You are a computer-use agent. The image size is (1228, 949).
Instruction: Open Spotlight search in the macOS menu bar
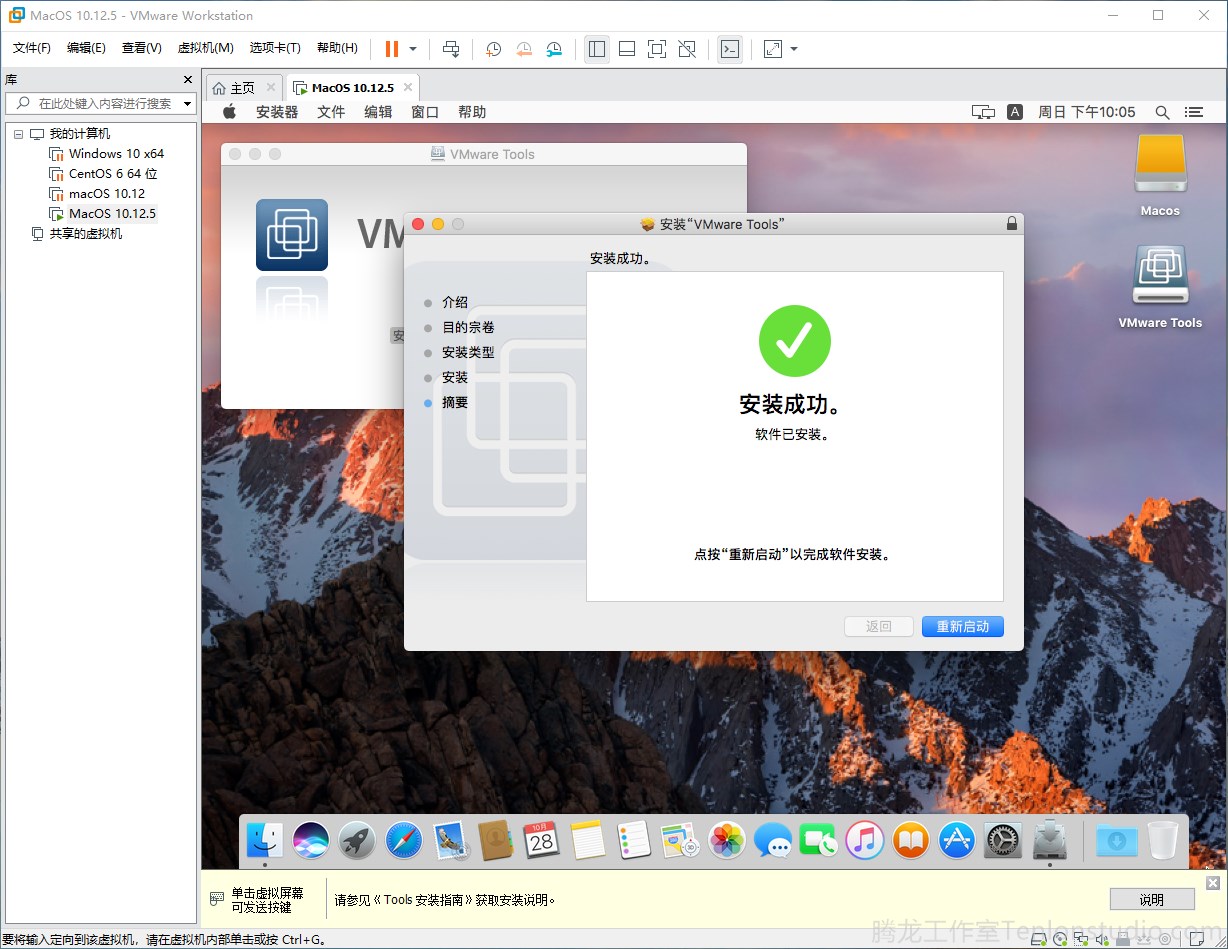point(1162,112)
